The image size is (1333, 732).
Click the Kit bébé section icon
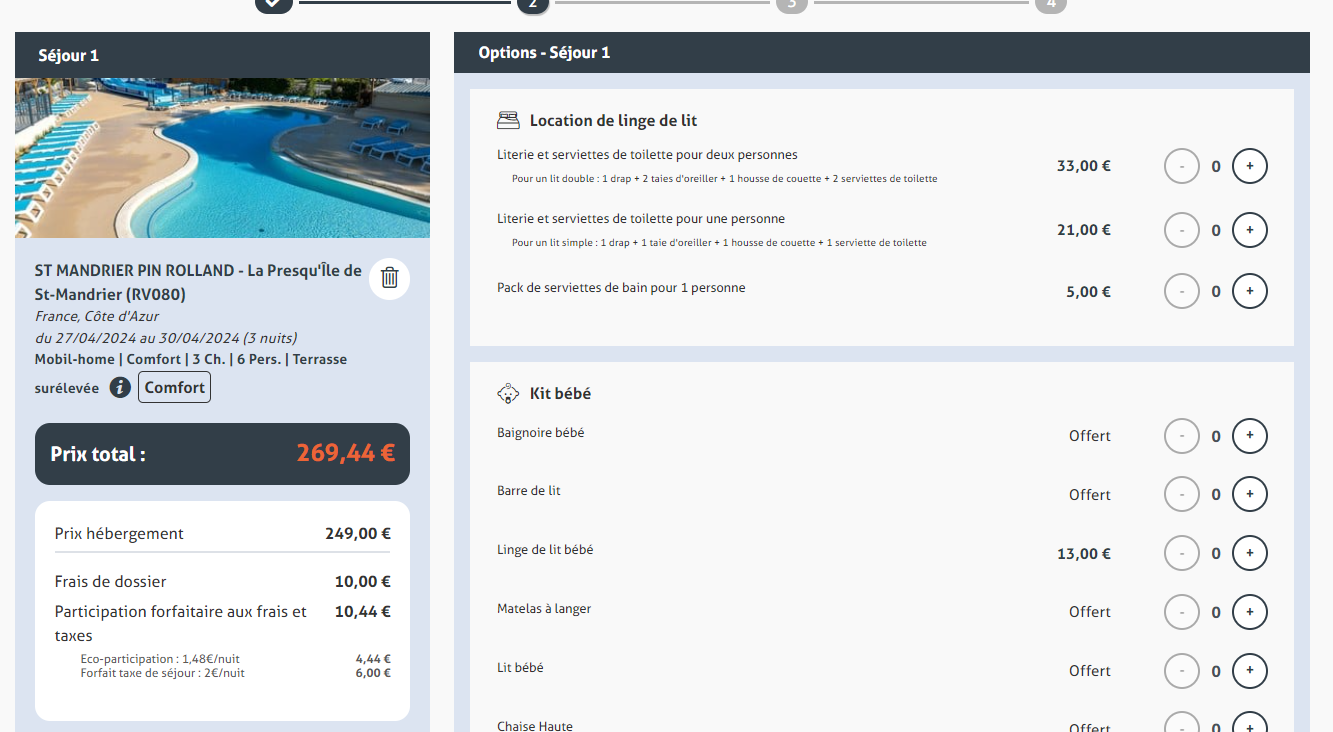point(508,394)
